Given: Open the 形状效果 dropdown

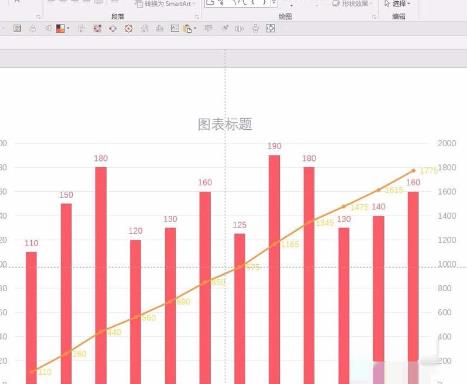Looking at the screenshot, I should [x=352, y=4].
